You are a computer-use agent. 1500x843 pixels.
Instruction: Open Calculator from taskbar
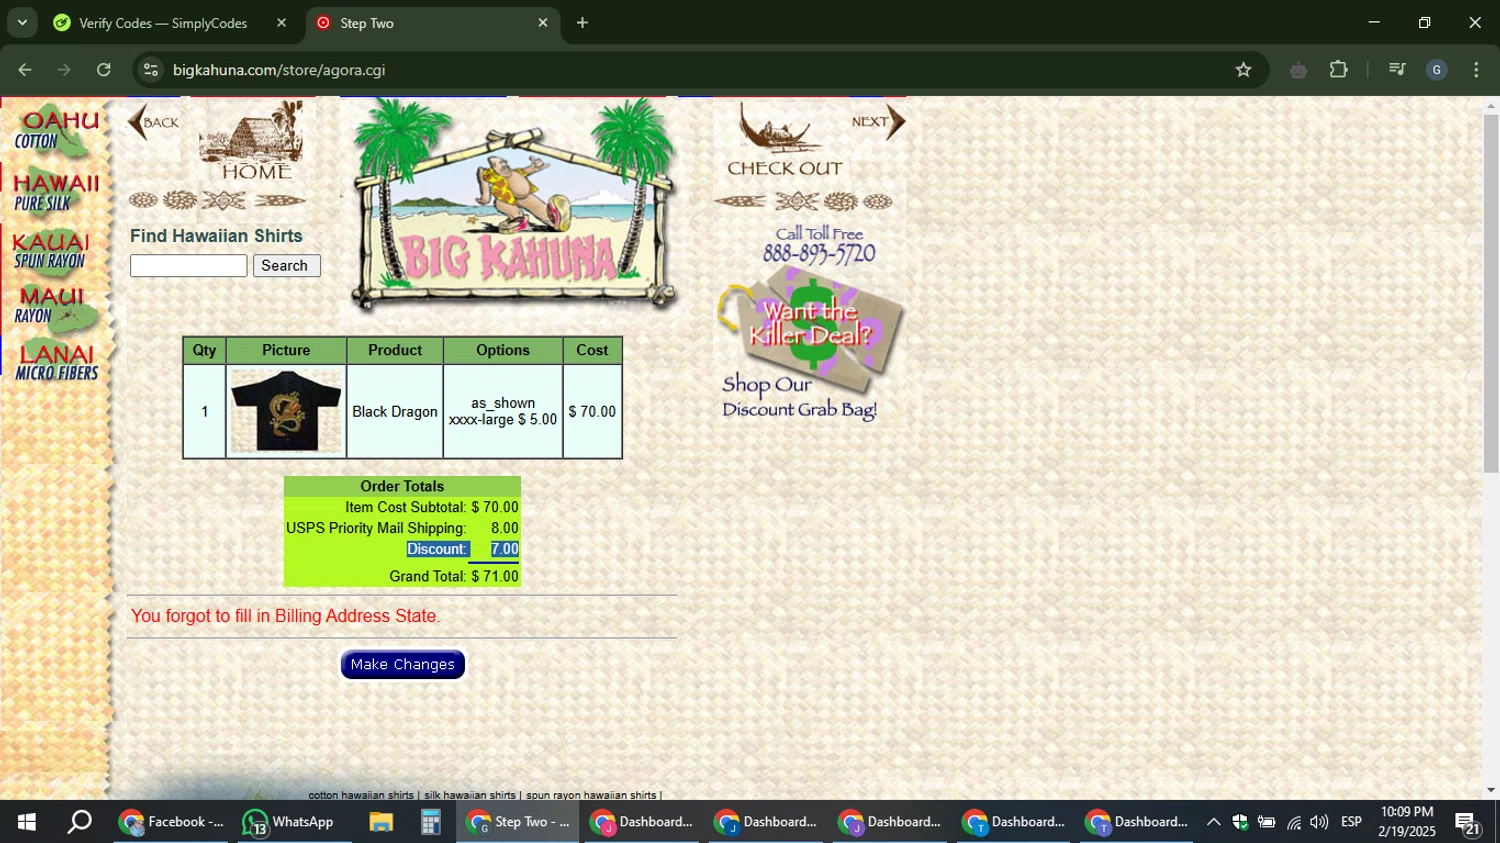click(431, 822)
